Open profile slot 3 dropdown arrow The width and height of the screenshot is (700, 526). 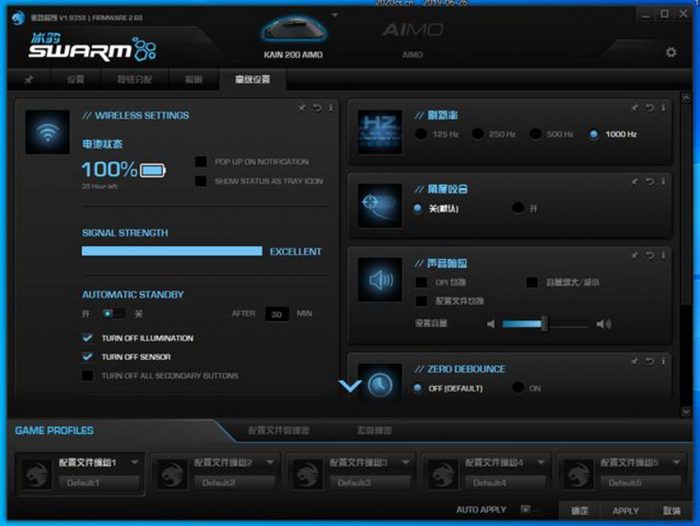click(x=405, y=462)
